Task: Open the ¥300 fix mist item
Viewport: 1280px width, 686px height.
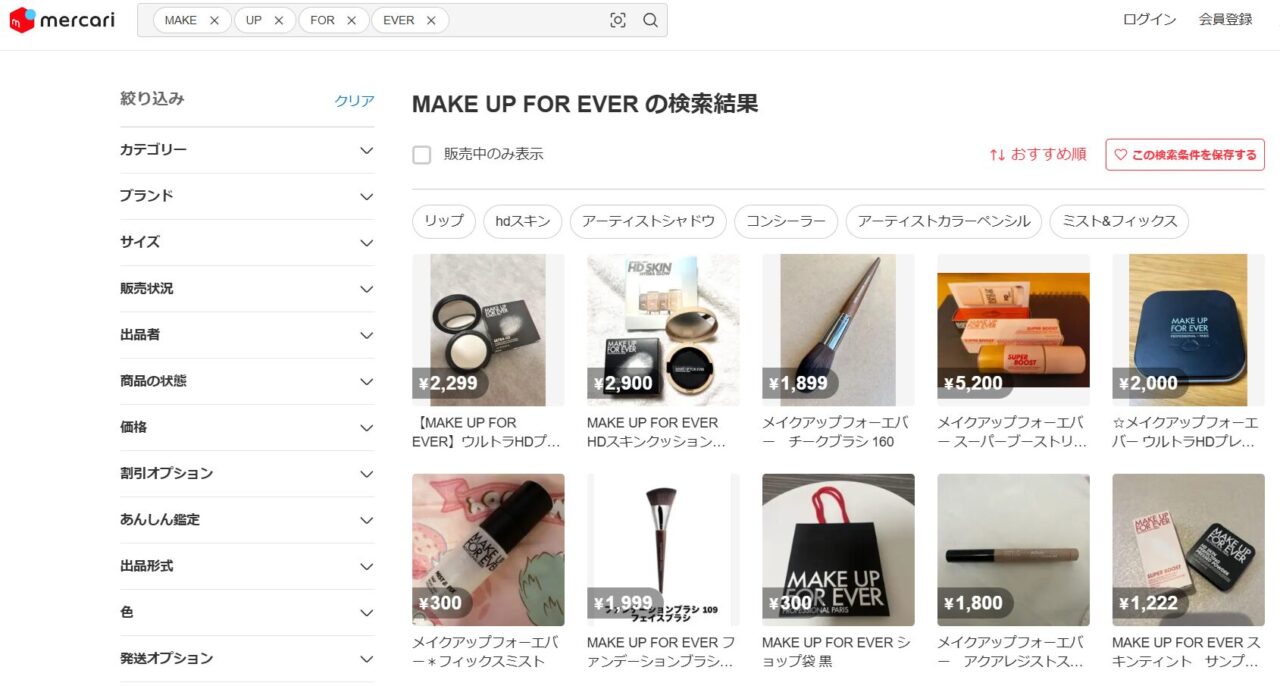Action: coord(488,550)
